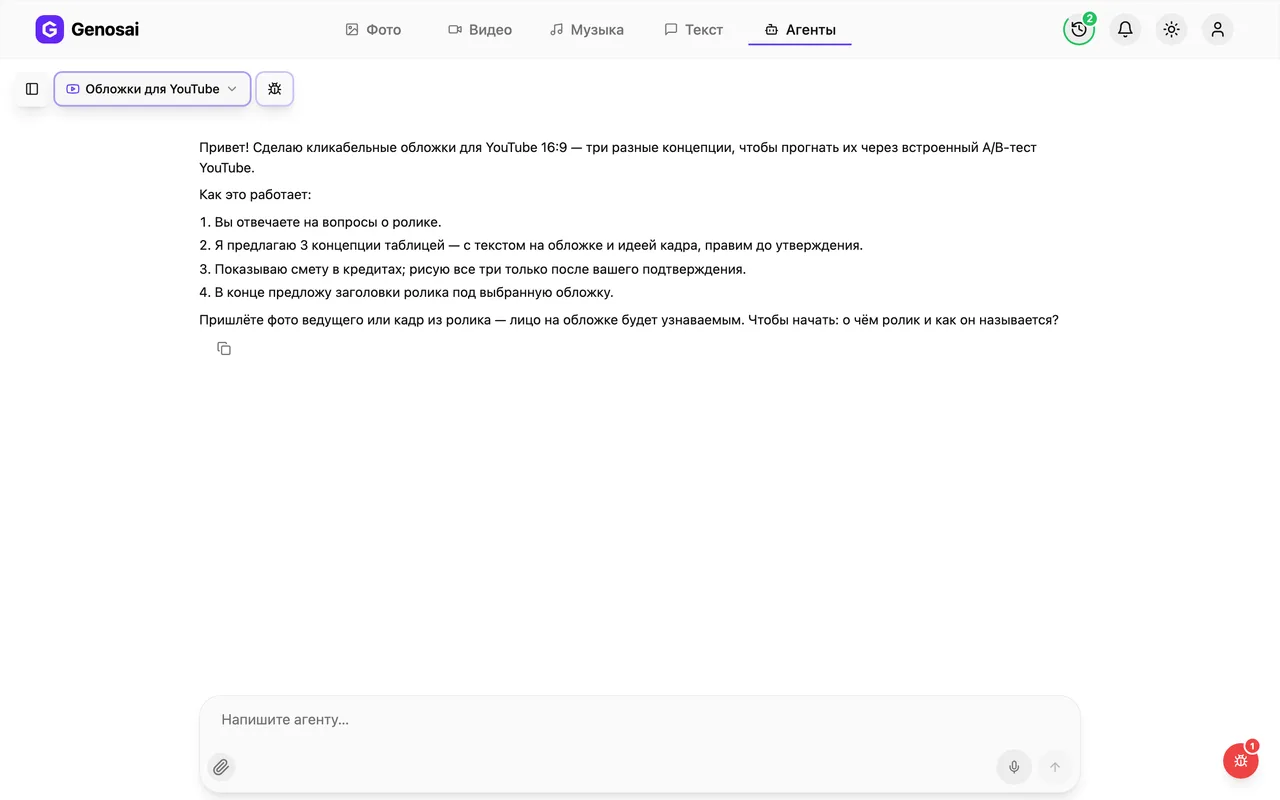The height and width of the screenshot is (800, 1280).
Task: Go to the Текст tab
Action: point(694,30)
